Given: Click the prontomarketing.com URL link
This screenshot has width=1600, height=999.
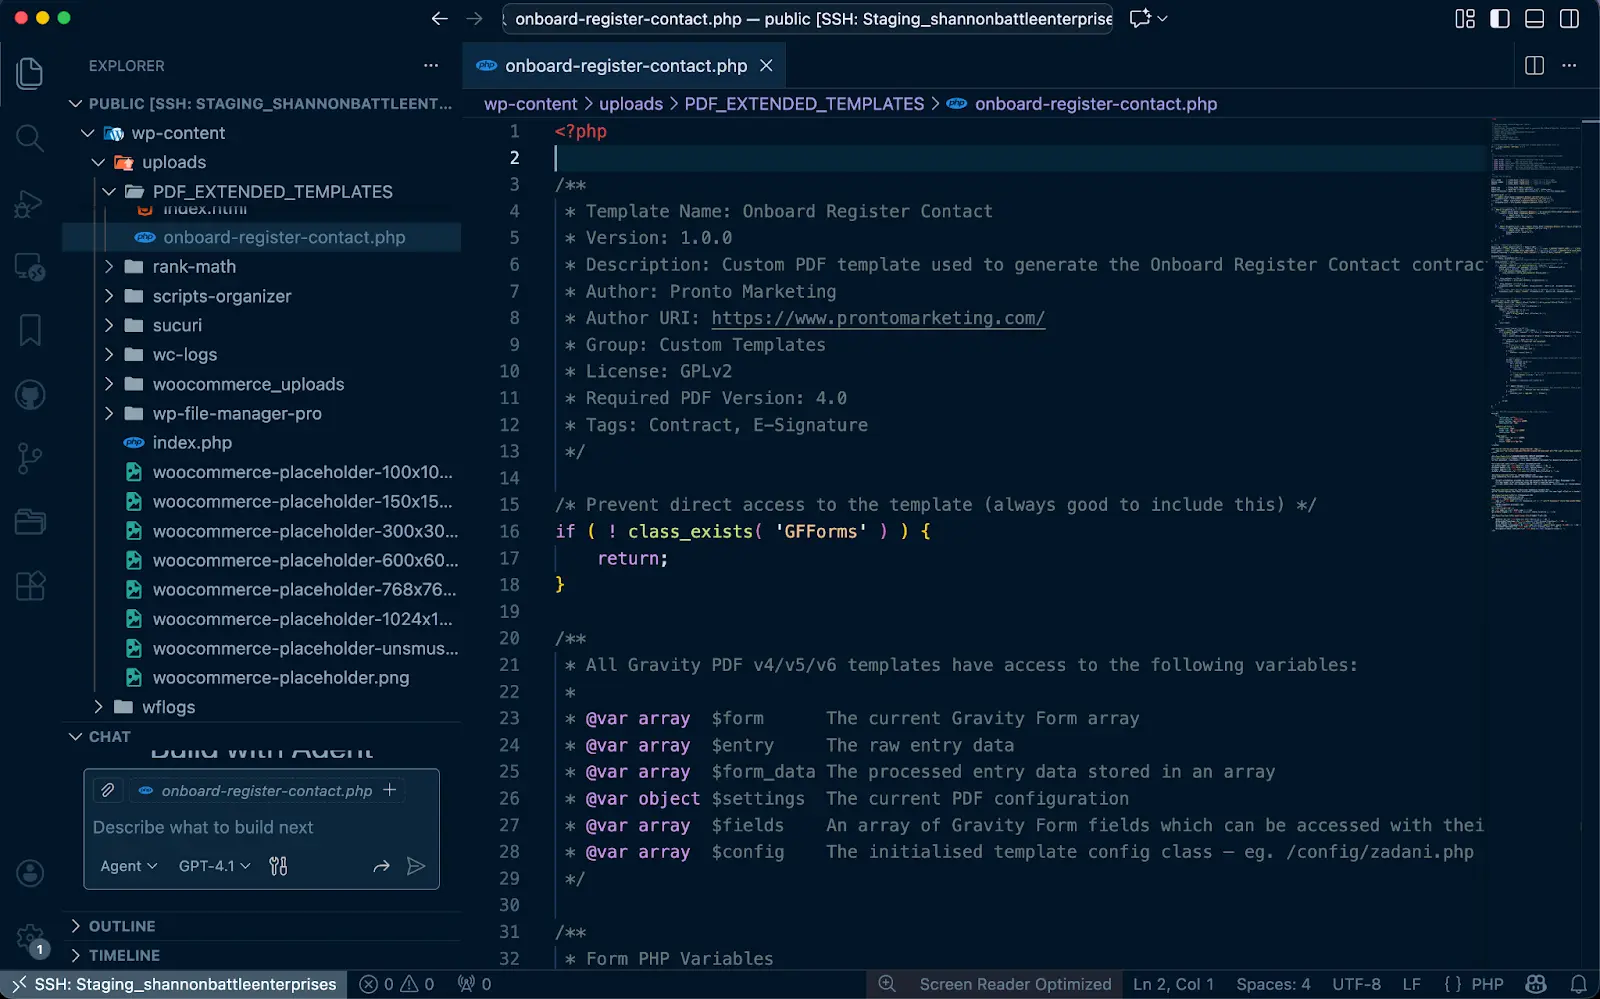Looking at the screenshot, I should (877, 318).
